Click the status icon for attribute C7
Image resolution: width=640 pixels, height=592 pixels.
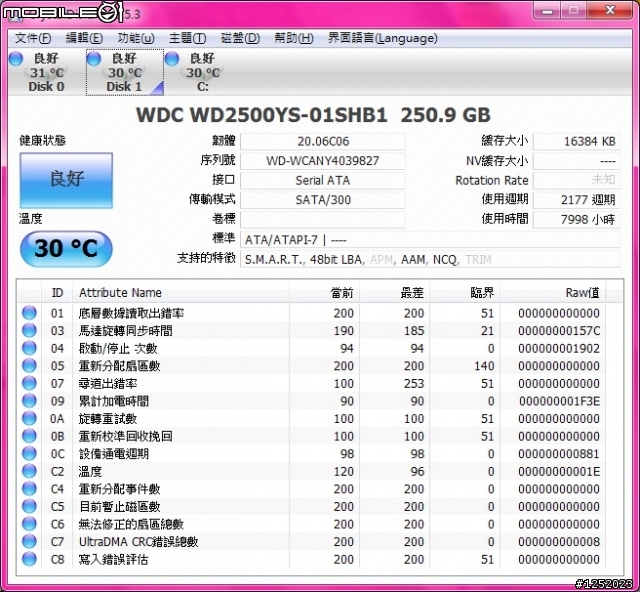[x=29, y=541]
